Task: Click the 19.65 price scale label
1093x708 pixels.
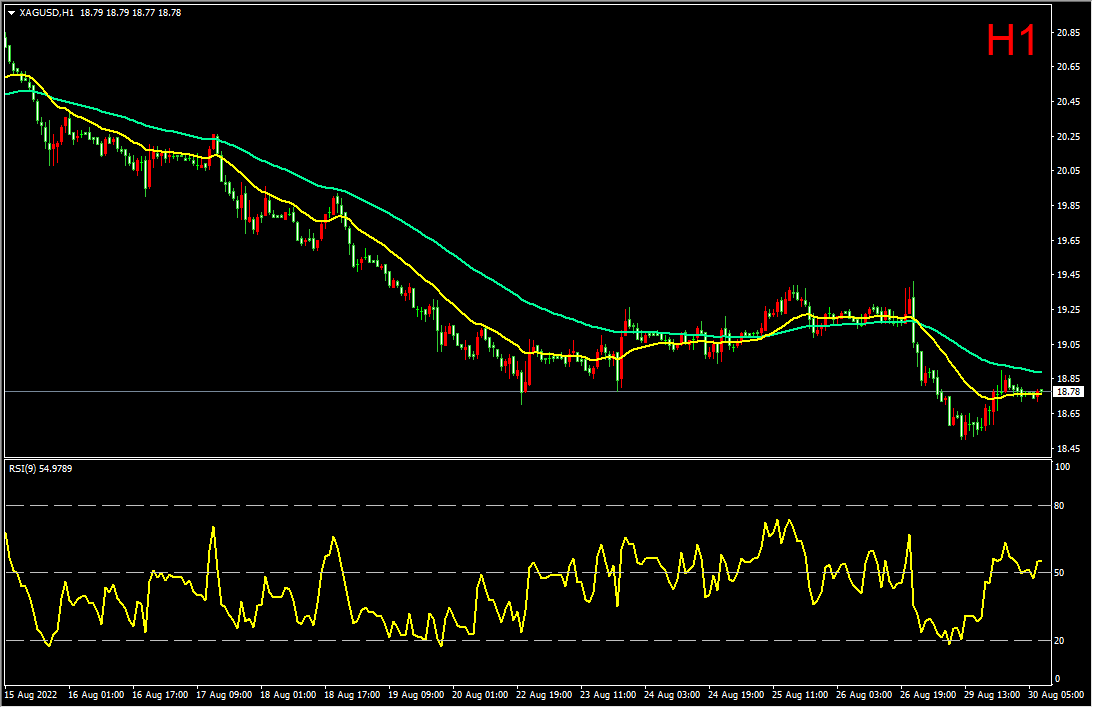Action: [x=1069, y=240]
